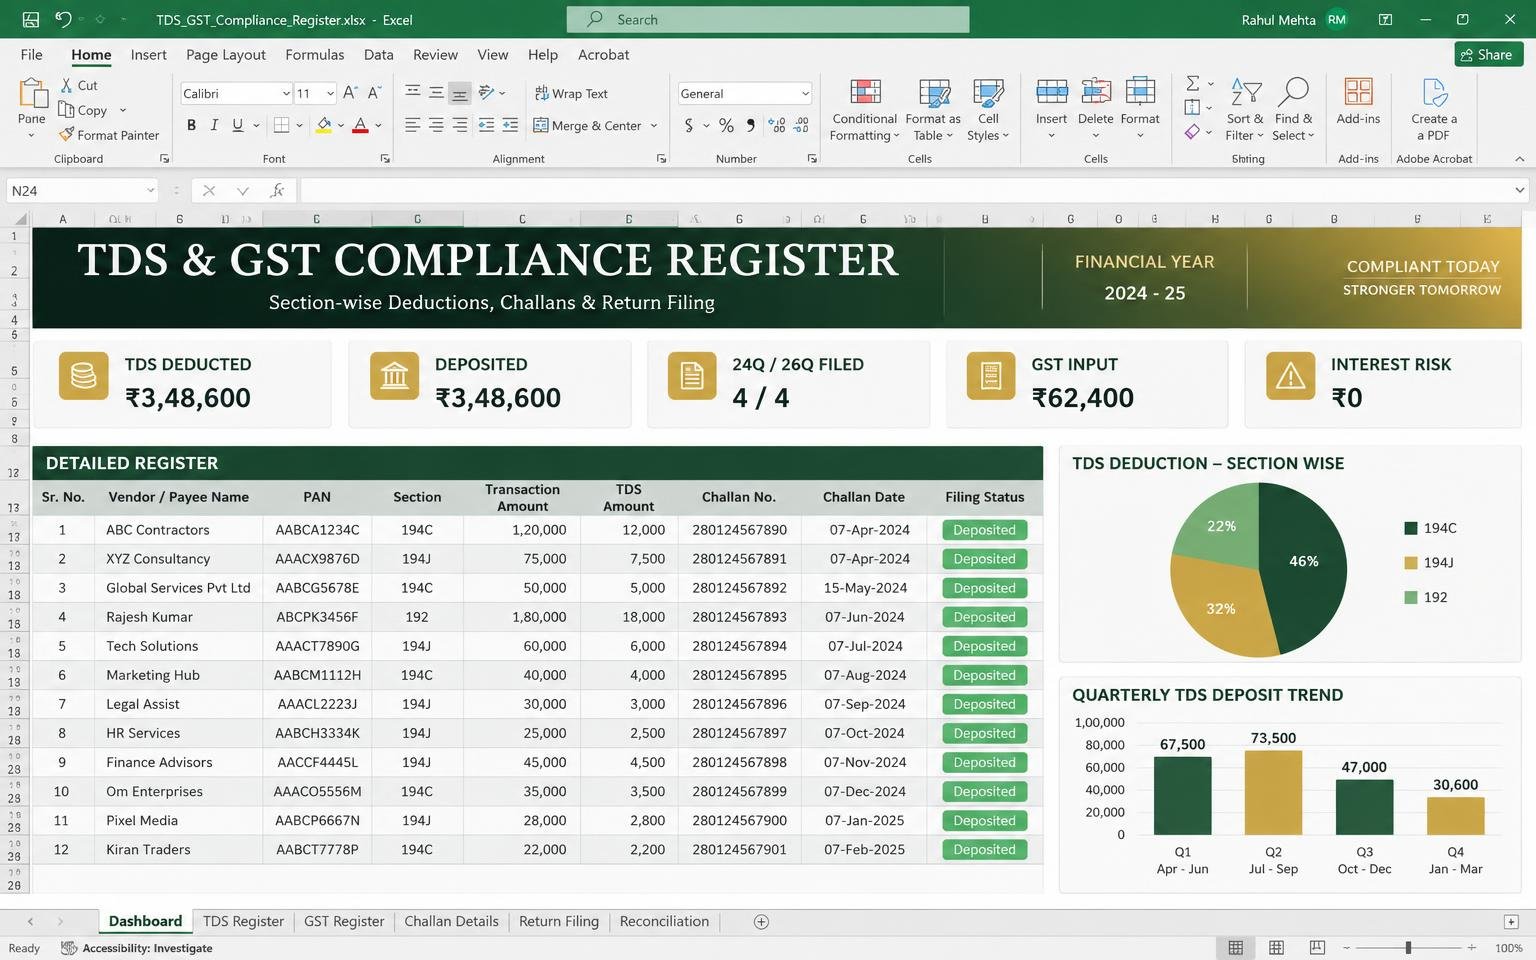
Task: Open the Formulas ribbon tab
Action: (314, 55)
